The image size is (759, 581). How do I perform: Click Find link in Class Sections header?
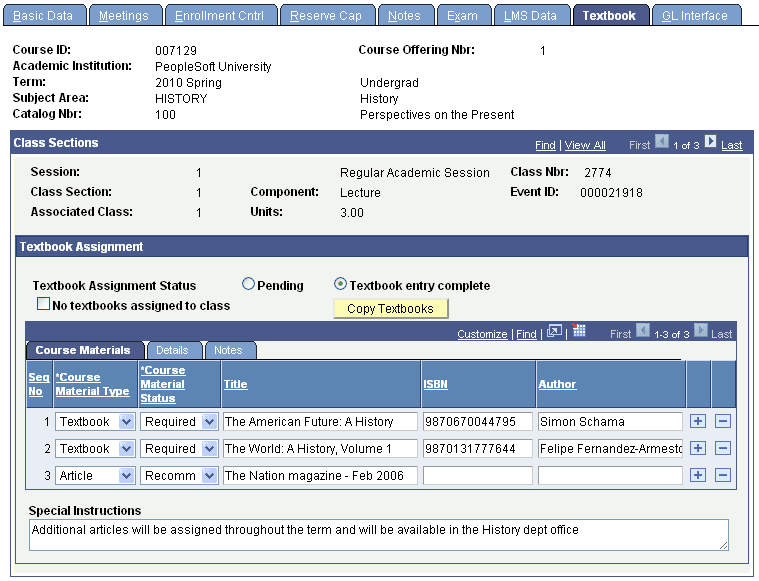tap(545, 145)
